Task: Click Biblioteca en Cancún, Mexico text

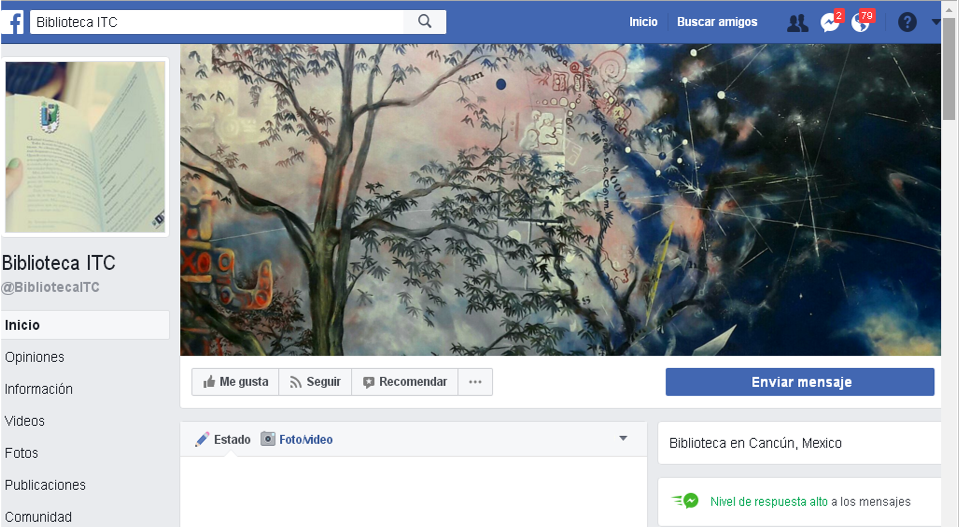Action: [755, 443]
